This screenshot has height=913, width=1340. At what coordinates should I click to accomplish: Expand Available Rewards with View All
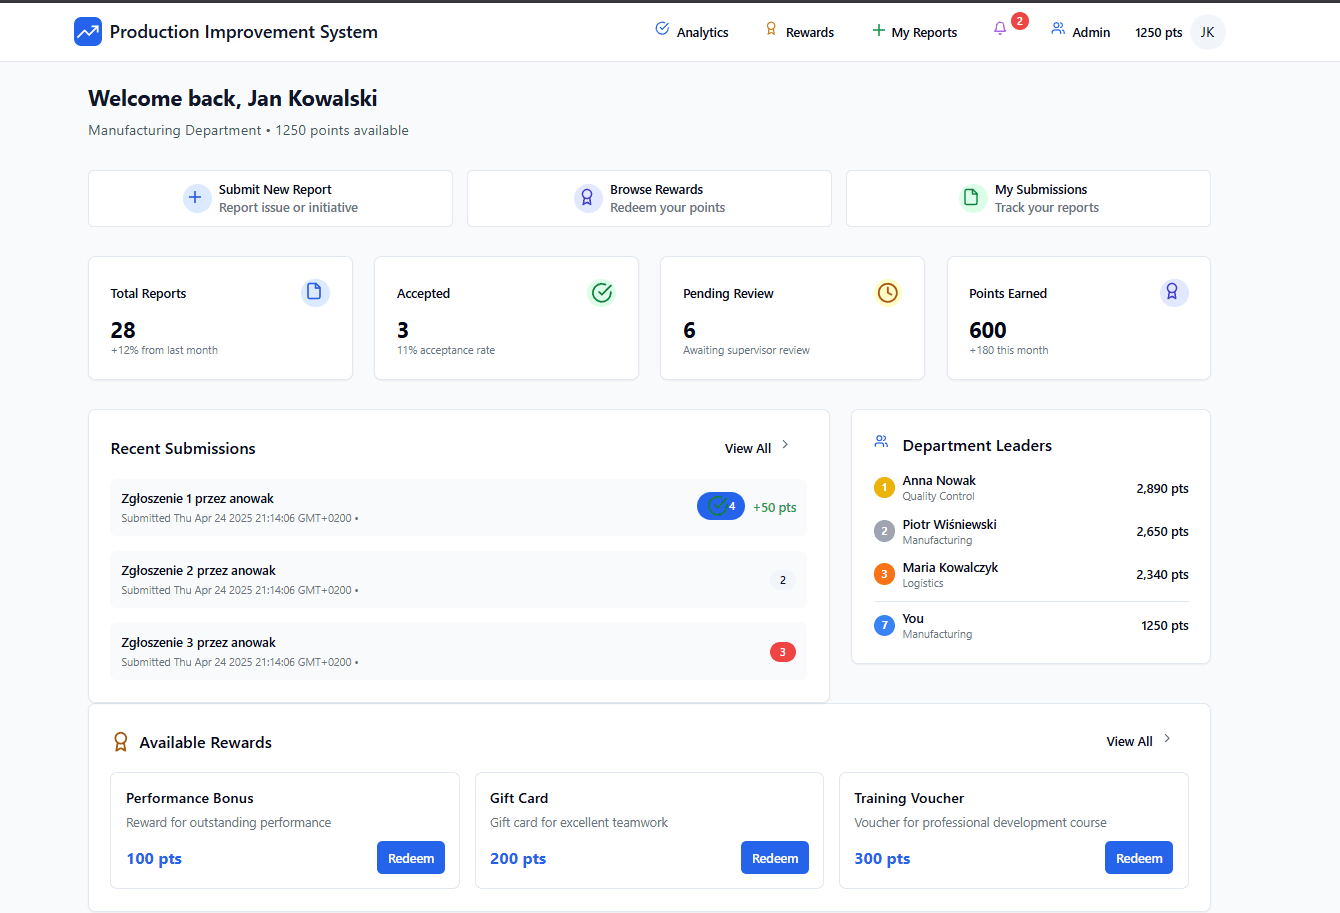pyautogui.click(x=1138, y=741)
